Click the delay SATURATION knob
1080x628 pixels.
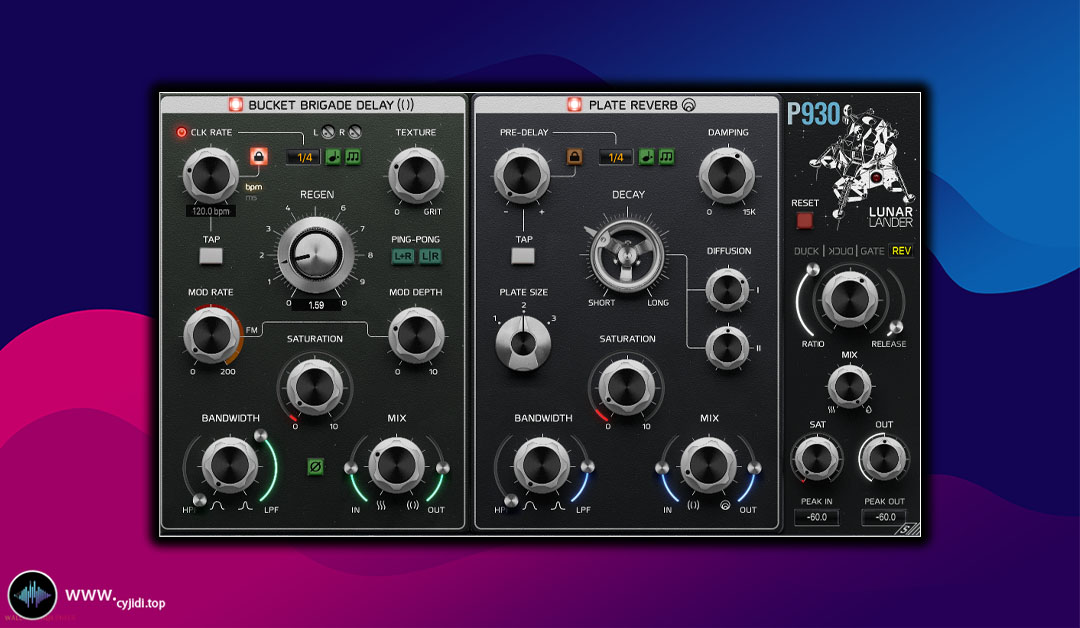pos(315,387)
